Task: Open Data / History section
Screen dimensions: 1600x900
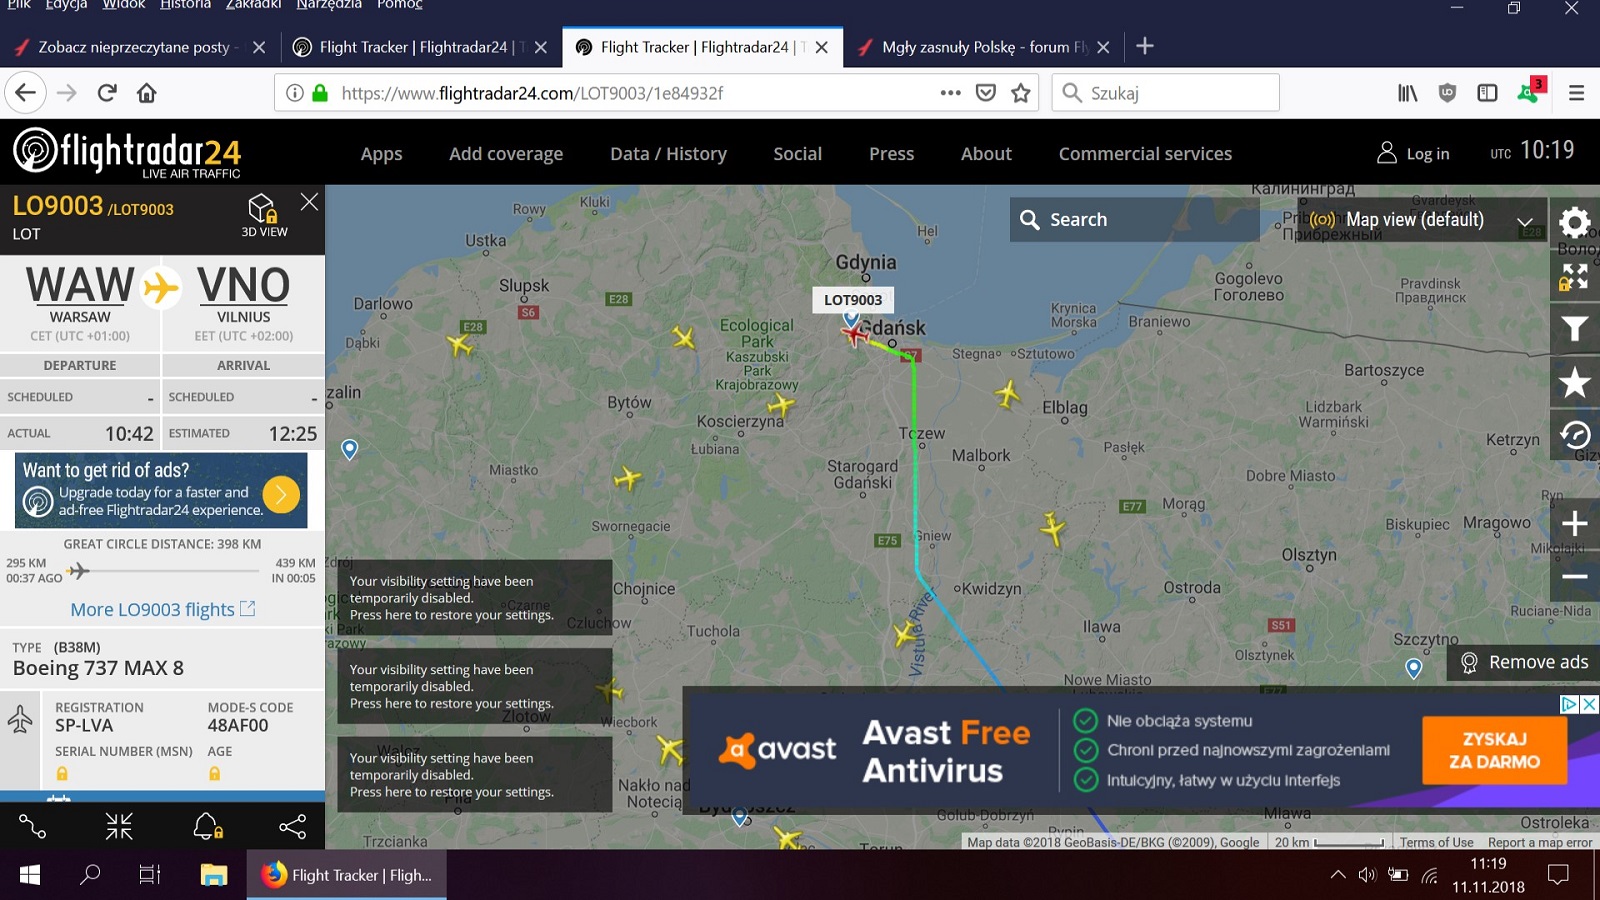Action: tap(668, 154)
